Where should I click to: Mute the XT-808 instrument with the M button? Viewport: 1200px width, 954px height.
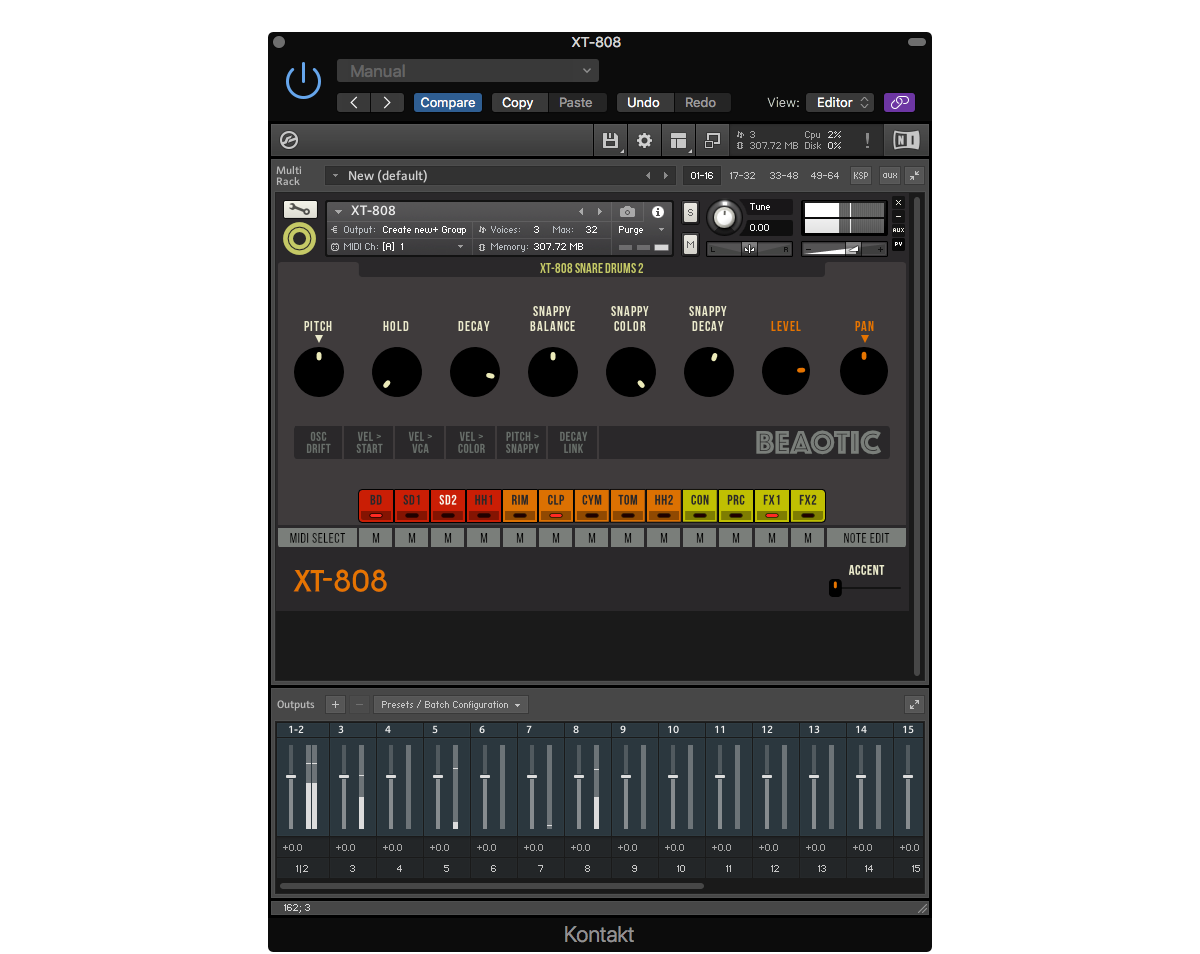point(690,244)
